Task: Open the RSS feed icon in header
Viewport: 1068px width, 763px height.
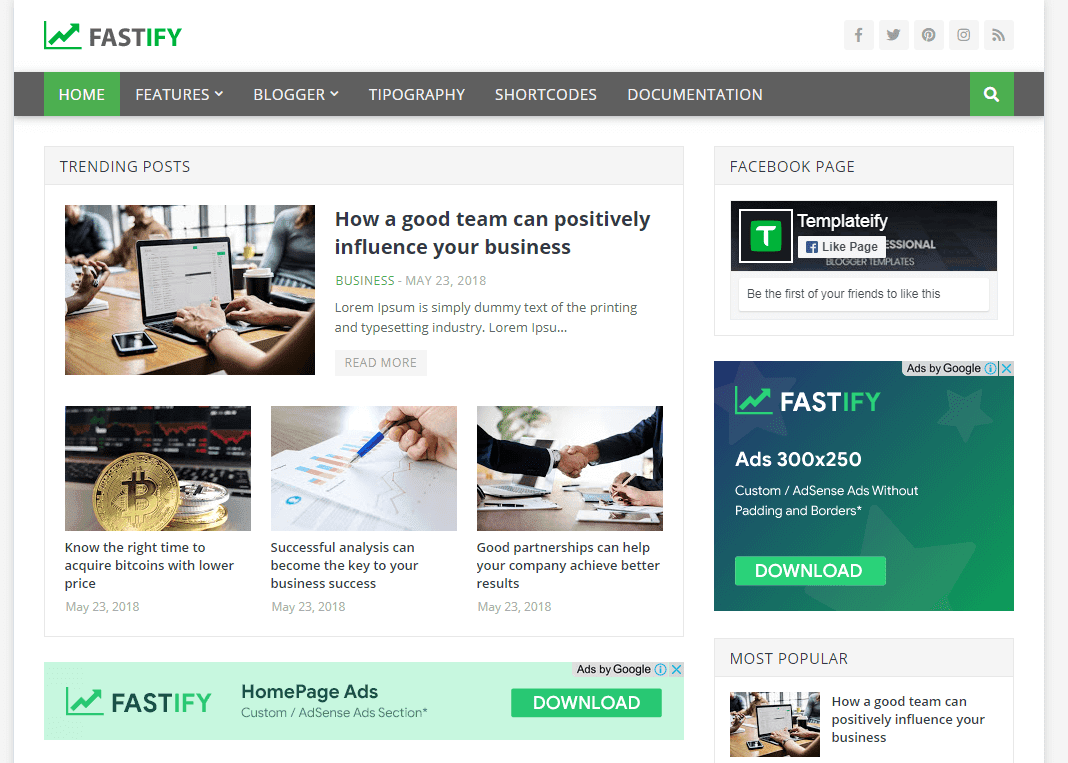Action: [999, 35]
